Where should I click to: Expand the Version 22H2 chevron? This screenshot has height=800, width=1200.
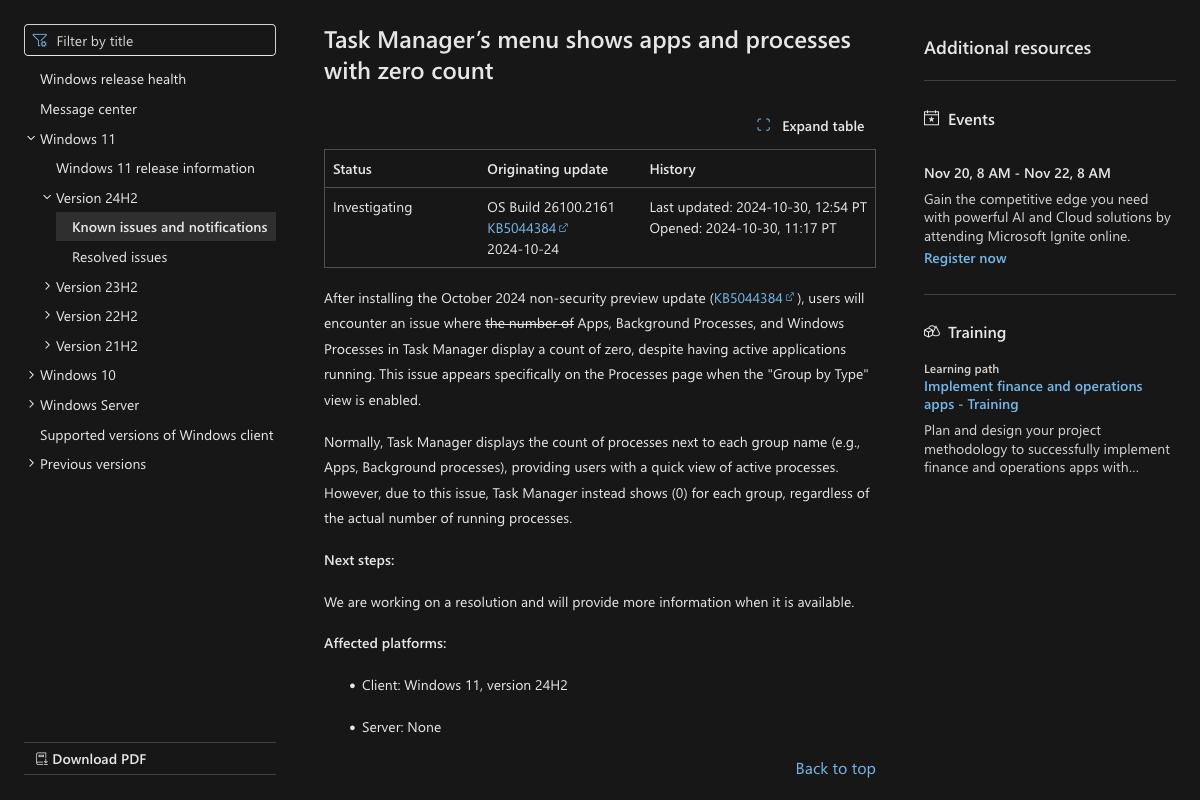(x=47, y=316)
